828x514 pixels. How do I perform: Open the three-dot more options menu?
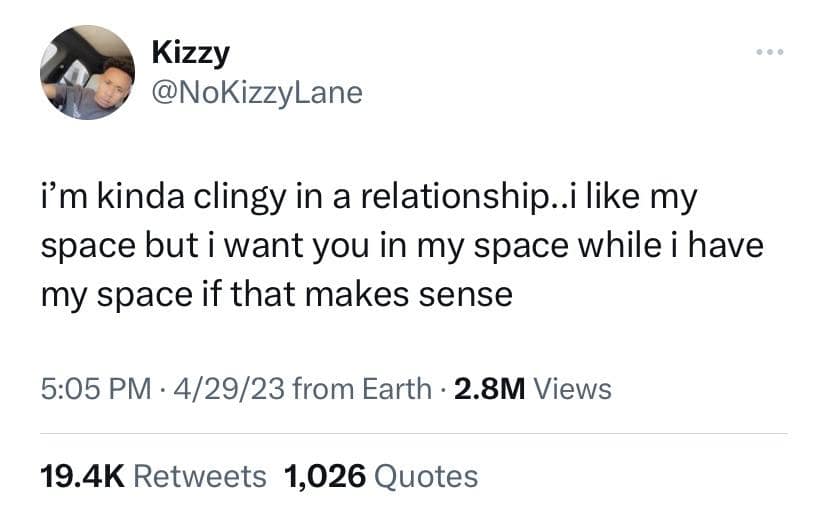pos(770,51)
